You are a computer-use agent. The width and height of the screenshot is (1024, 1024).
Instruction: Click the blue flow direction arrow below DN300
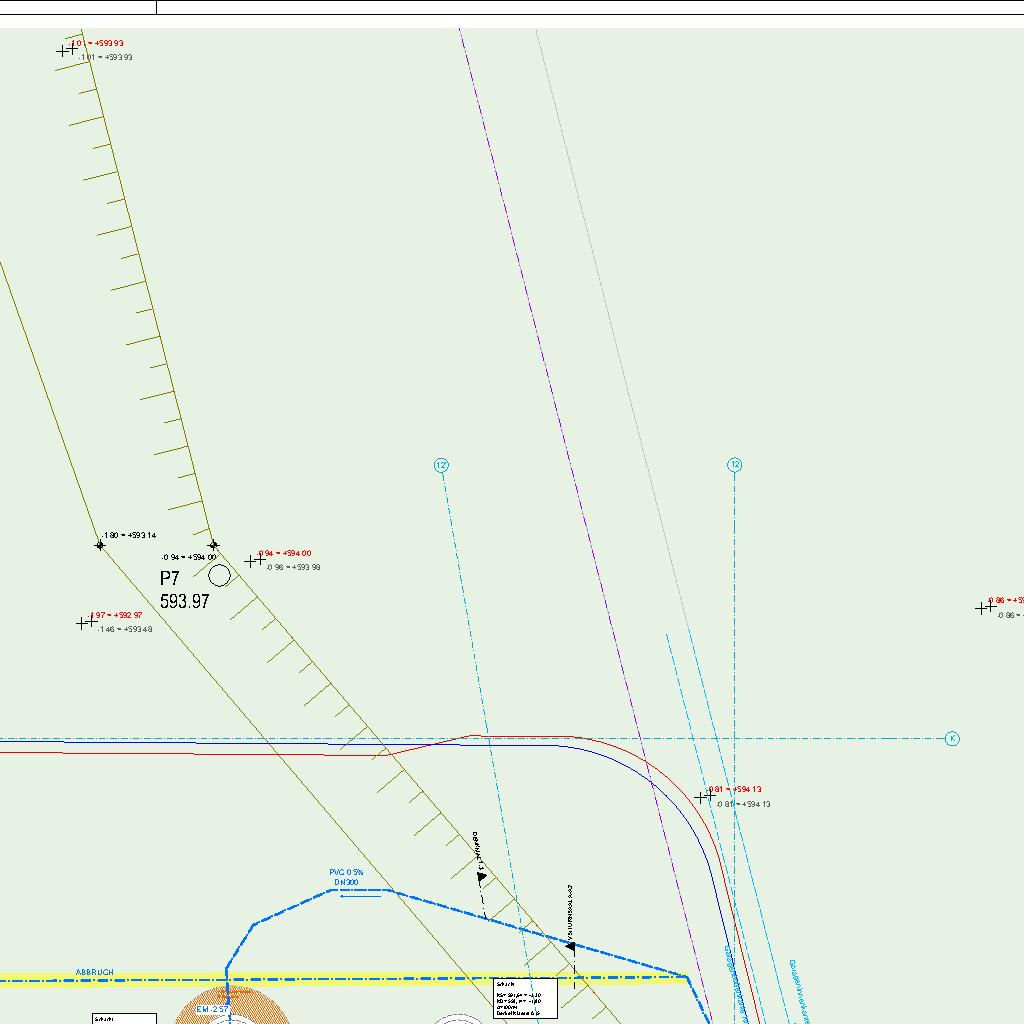pos(360,896)
